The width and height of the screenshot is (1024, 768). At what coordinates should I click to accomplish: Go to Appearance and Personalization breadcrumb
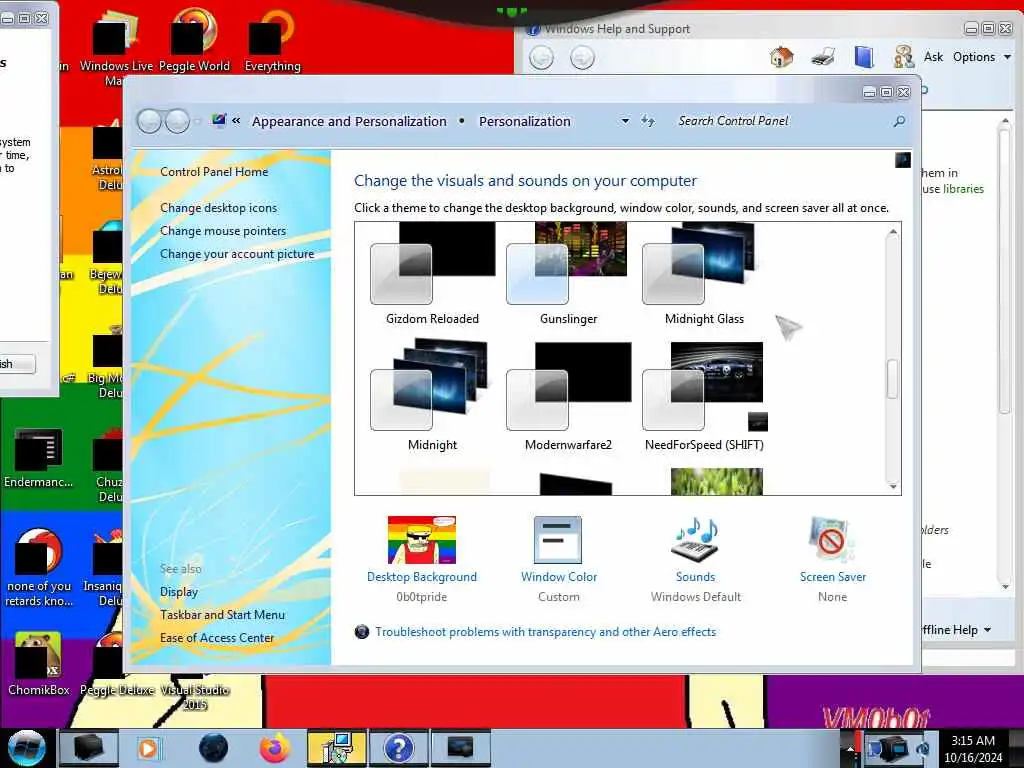pyautogui.click(x=349, y=121)
